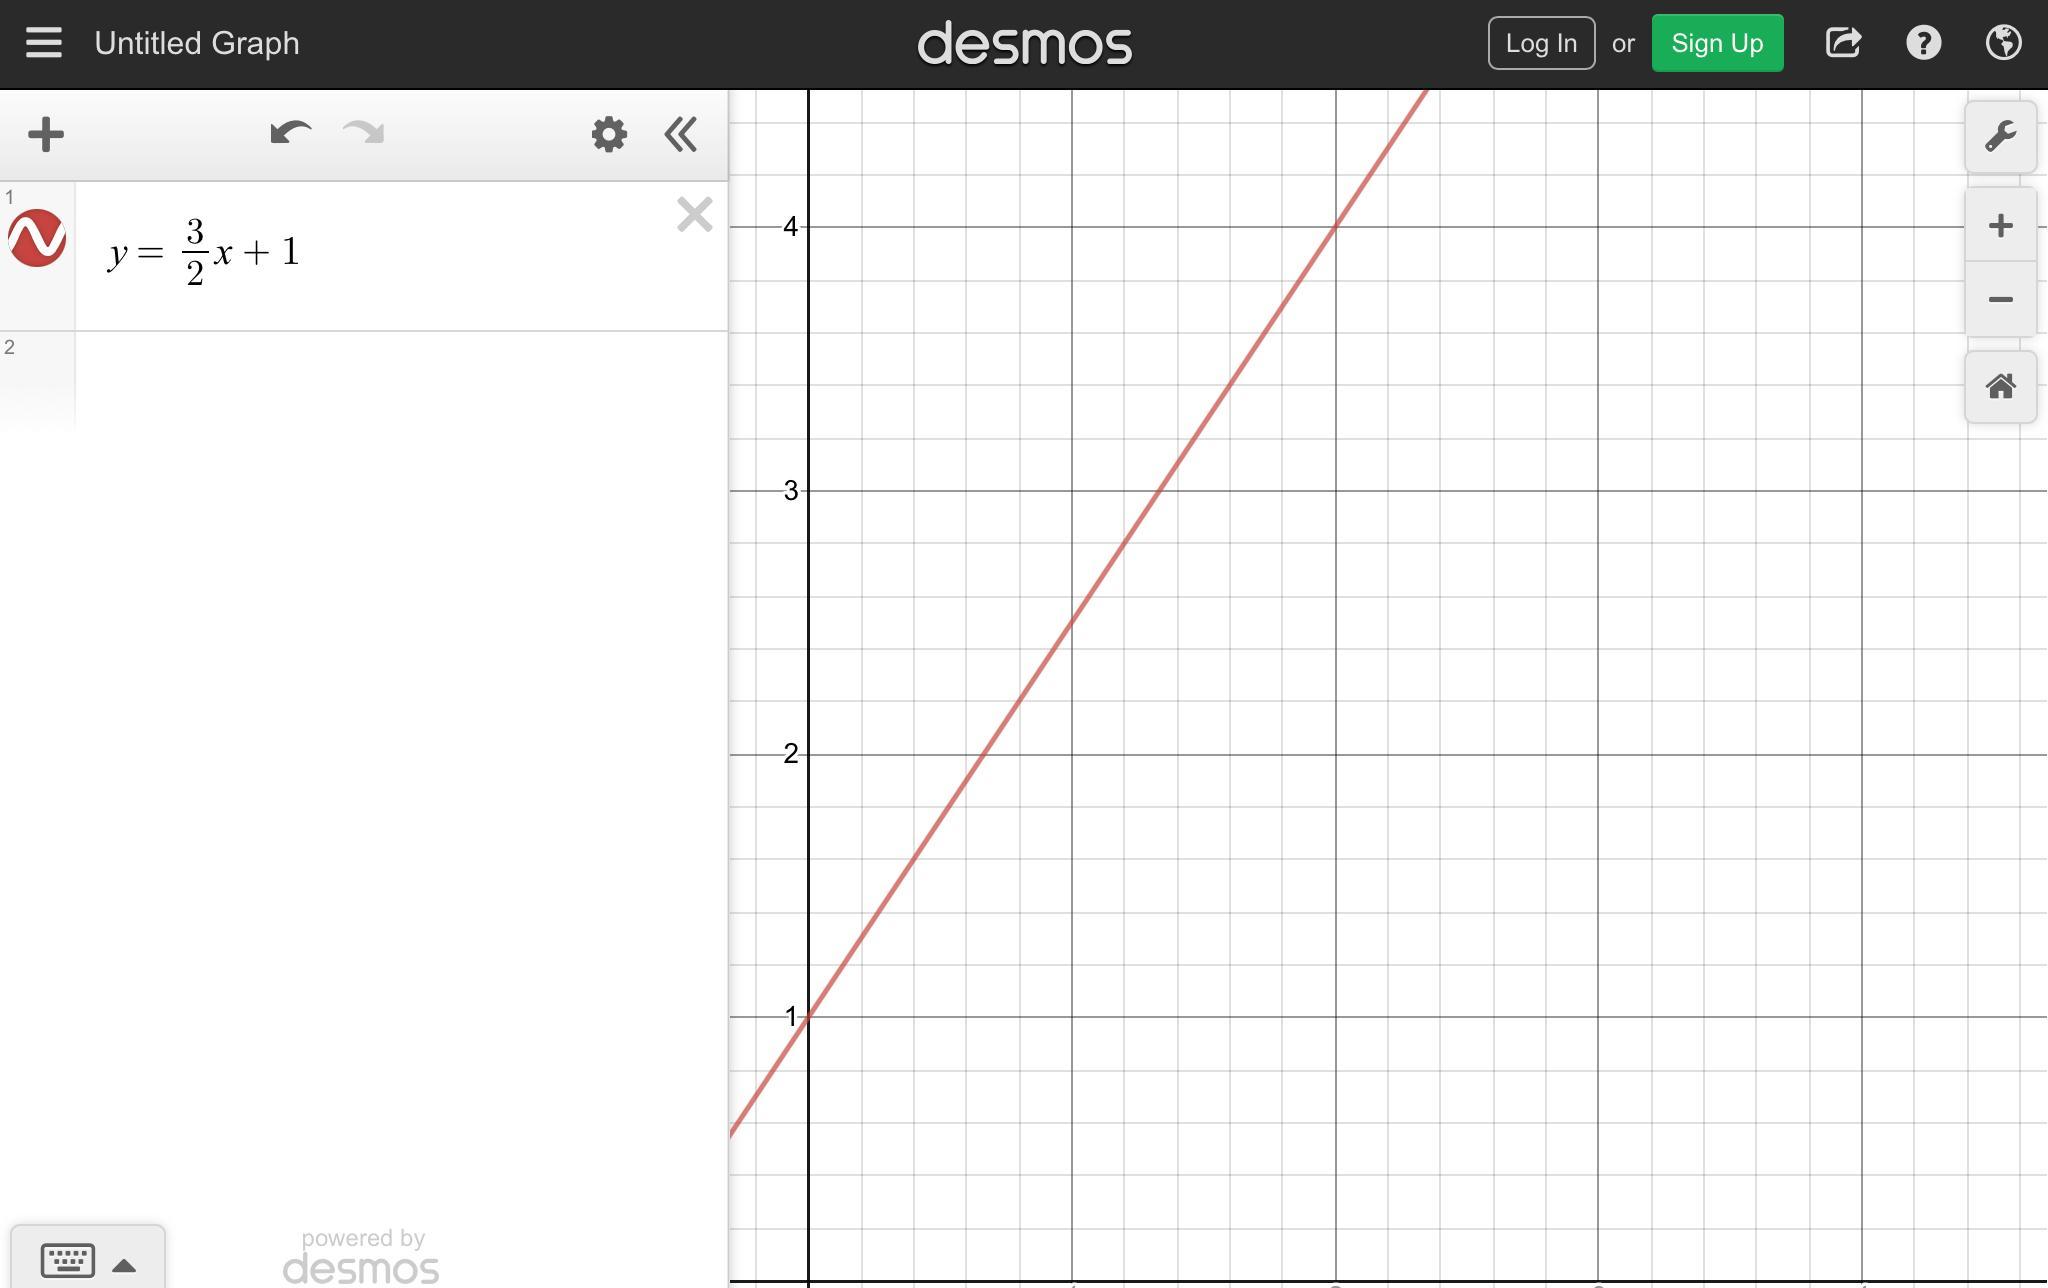The image size is (2048, 1288).
Task: Delete expression 1 with the X
Action: (694, 215)
